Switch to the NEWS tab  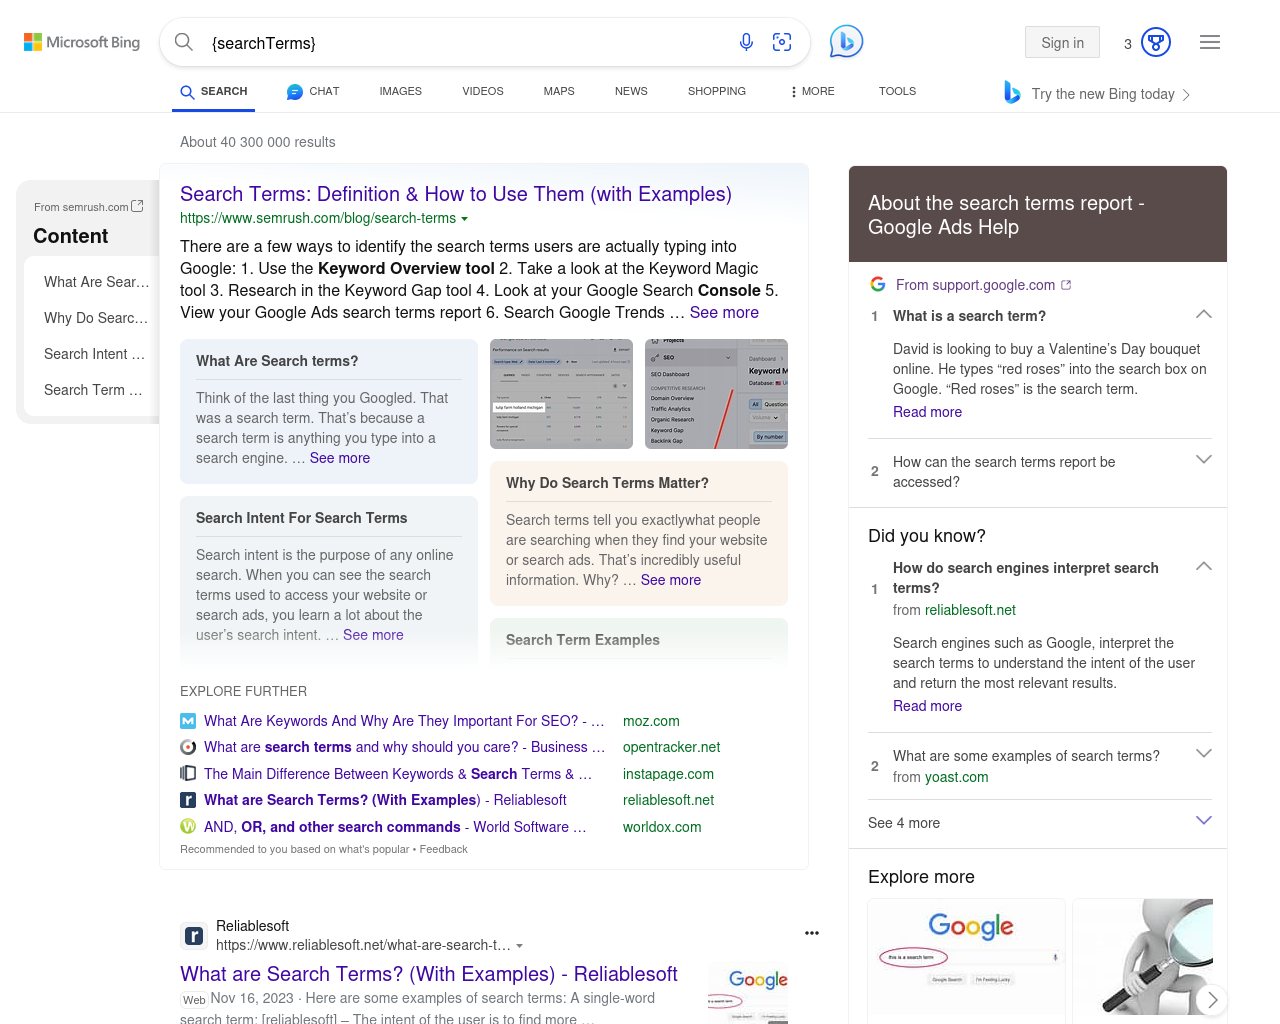tap(631, 91)
